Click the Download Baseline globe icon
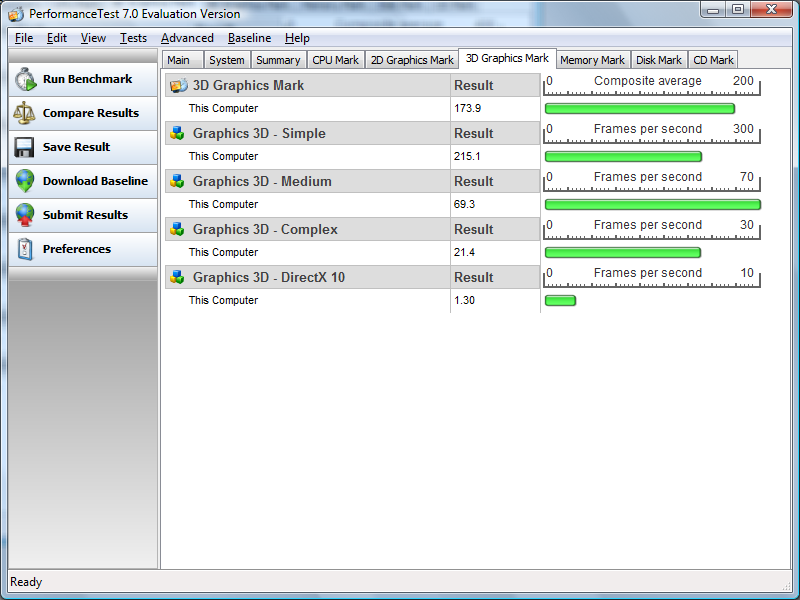Screen dimensions: 800x600 click(25, 182)
